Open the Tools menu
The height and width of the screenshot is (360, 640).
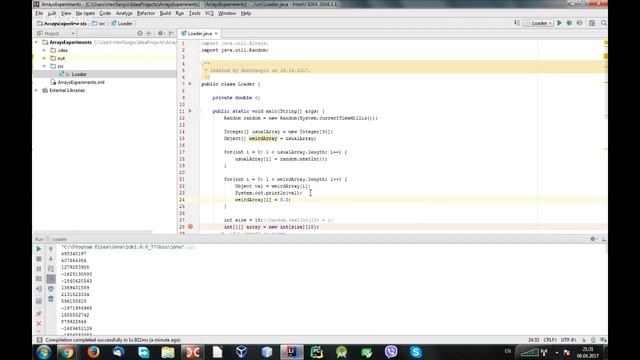[195, 13]
